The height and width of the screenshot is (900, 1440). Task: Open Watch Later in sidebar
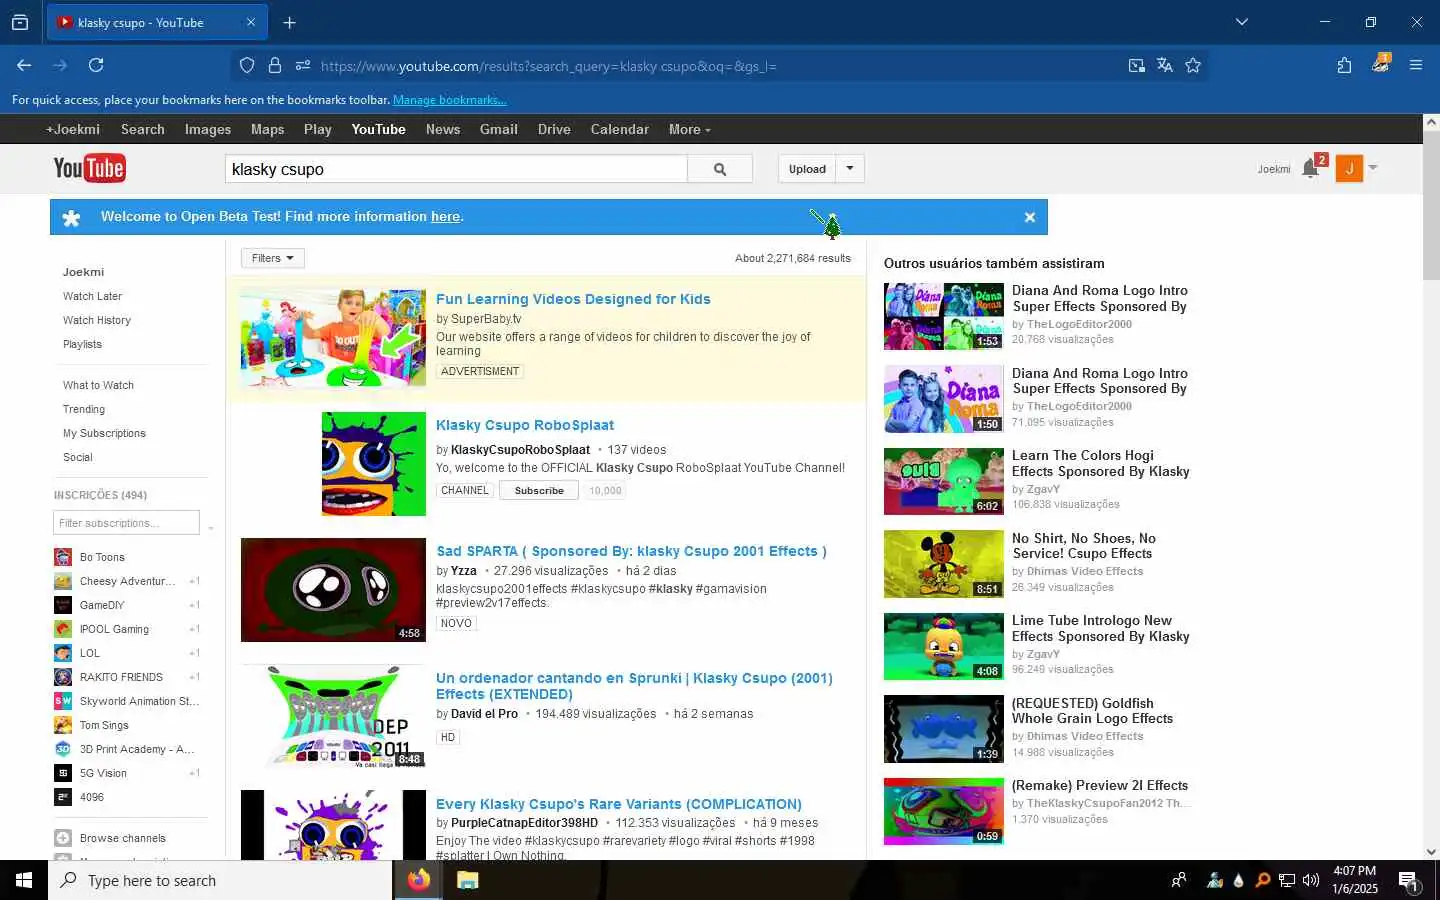coord(92,296)
